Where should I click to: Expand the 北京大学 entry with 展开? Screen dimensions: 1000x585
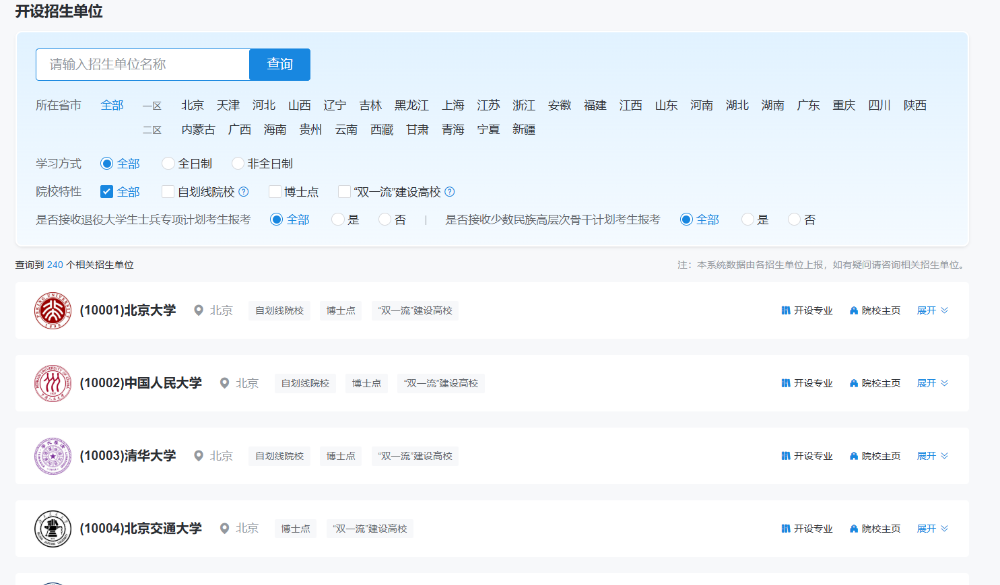(x=932, y=311)
